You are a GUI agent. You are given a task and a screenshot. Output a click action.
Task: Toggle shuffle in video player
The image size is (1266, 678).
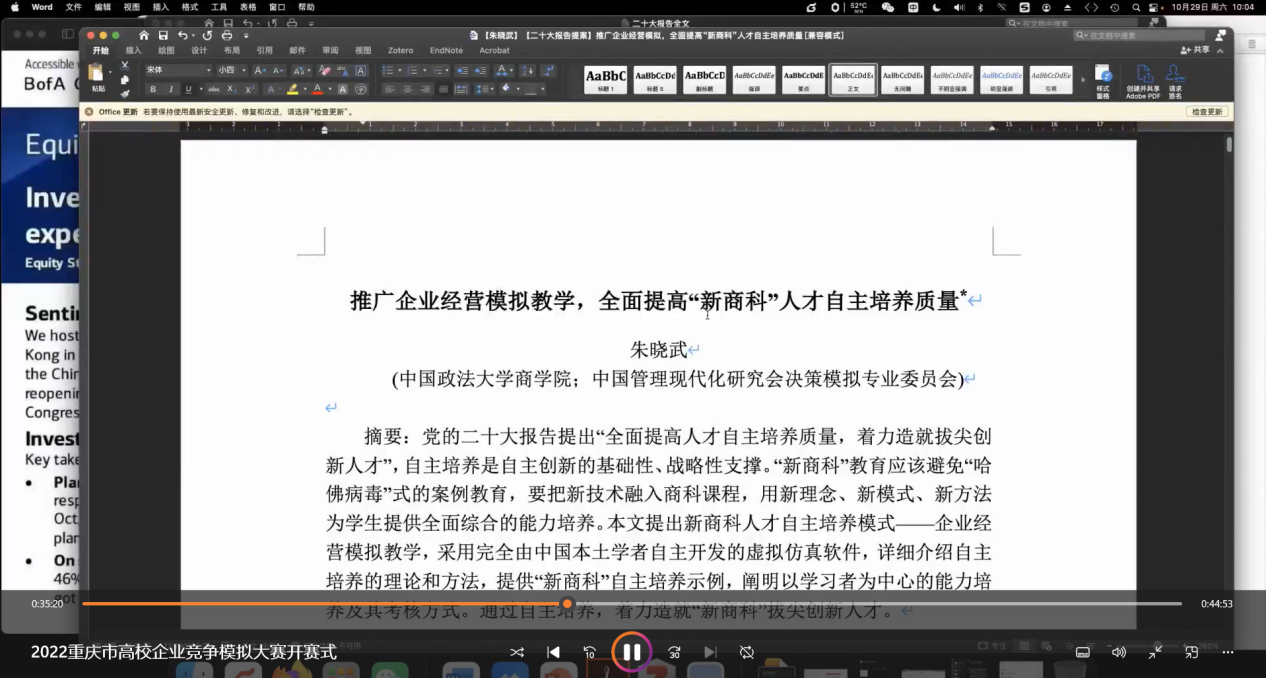[517, 652]
